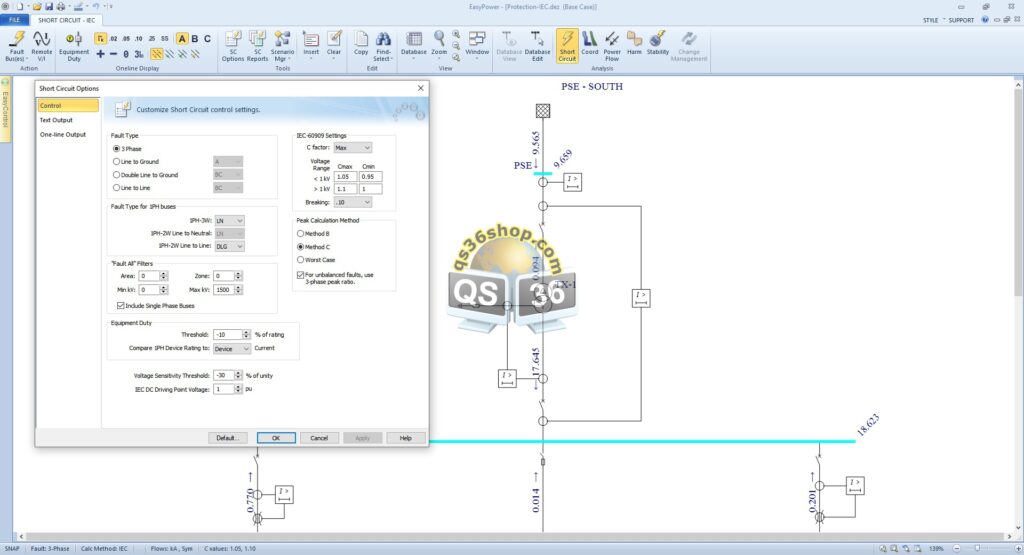Open Power Flow analysis

coord(612,46)
